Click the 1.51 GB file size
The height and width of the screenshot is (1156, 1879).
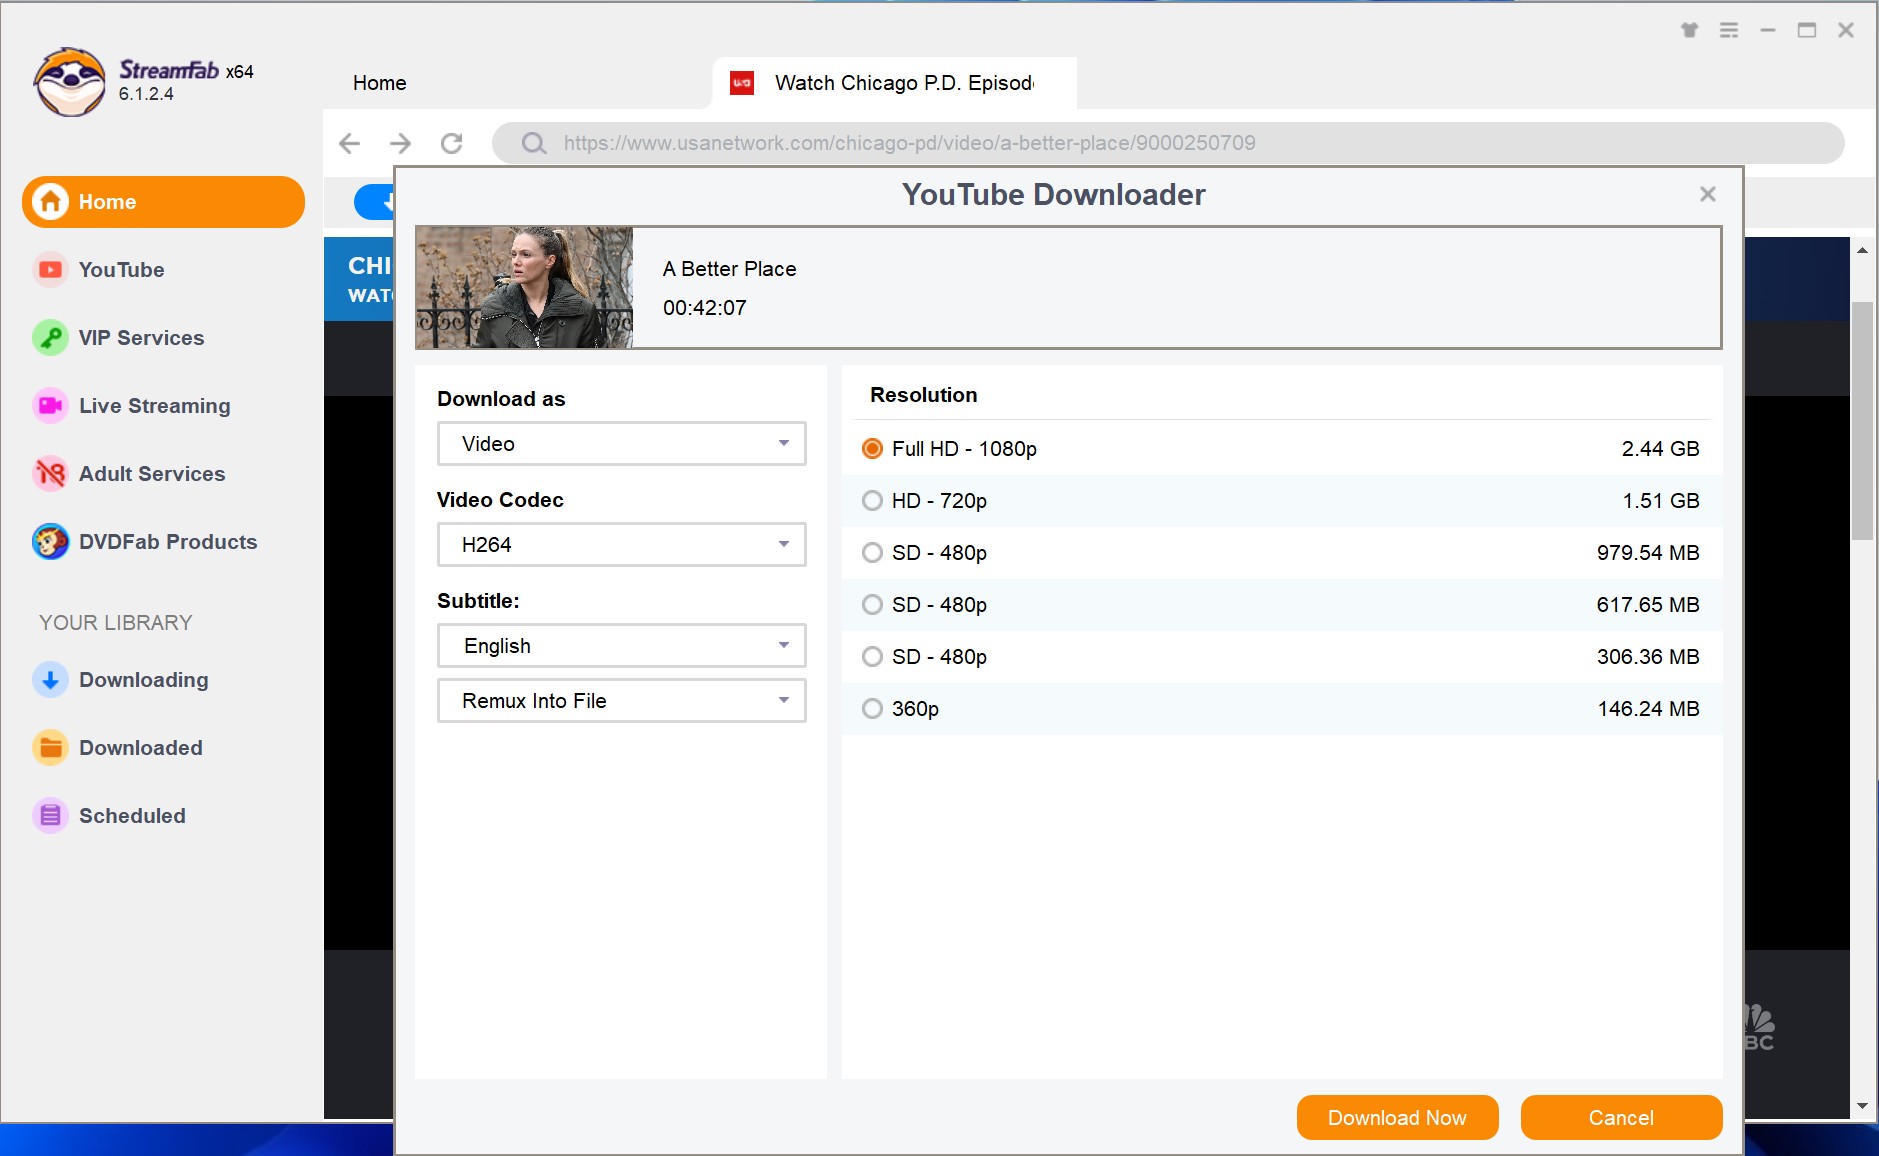1660,501
